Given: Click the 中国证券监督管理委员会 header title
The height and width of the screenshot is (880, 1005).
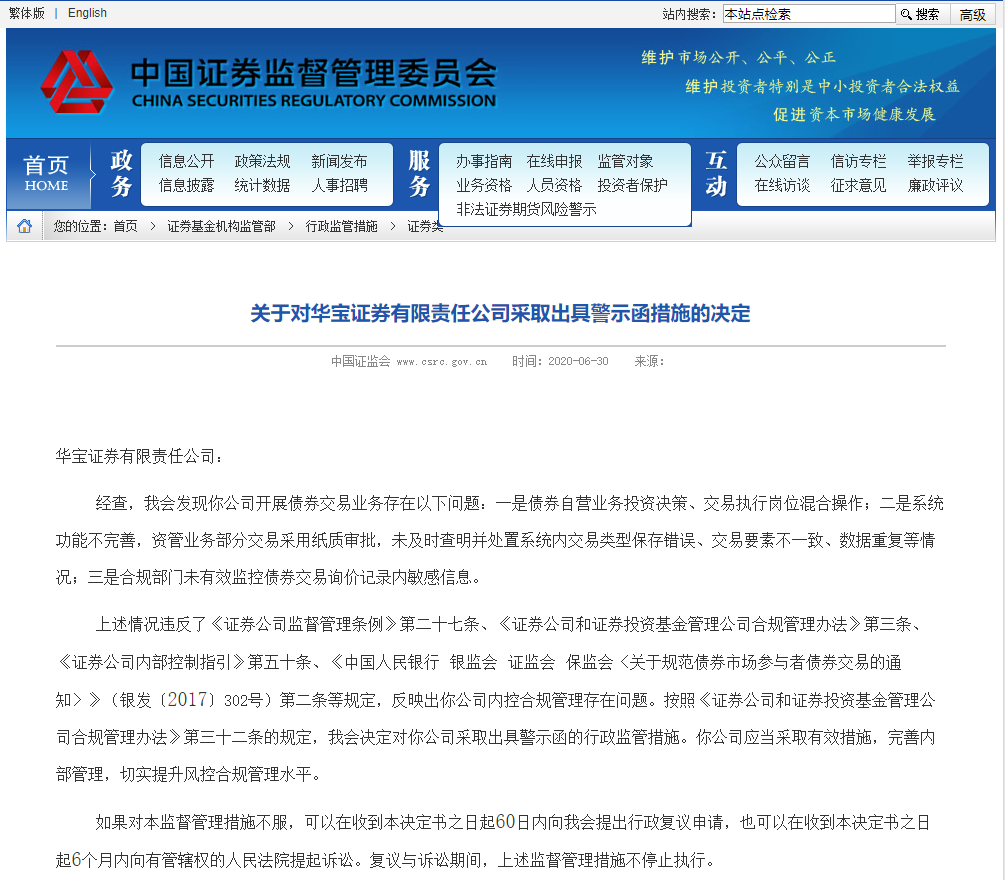Looking at the screenshot, I should tap(314, 73).
